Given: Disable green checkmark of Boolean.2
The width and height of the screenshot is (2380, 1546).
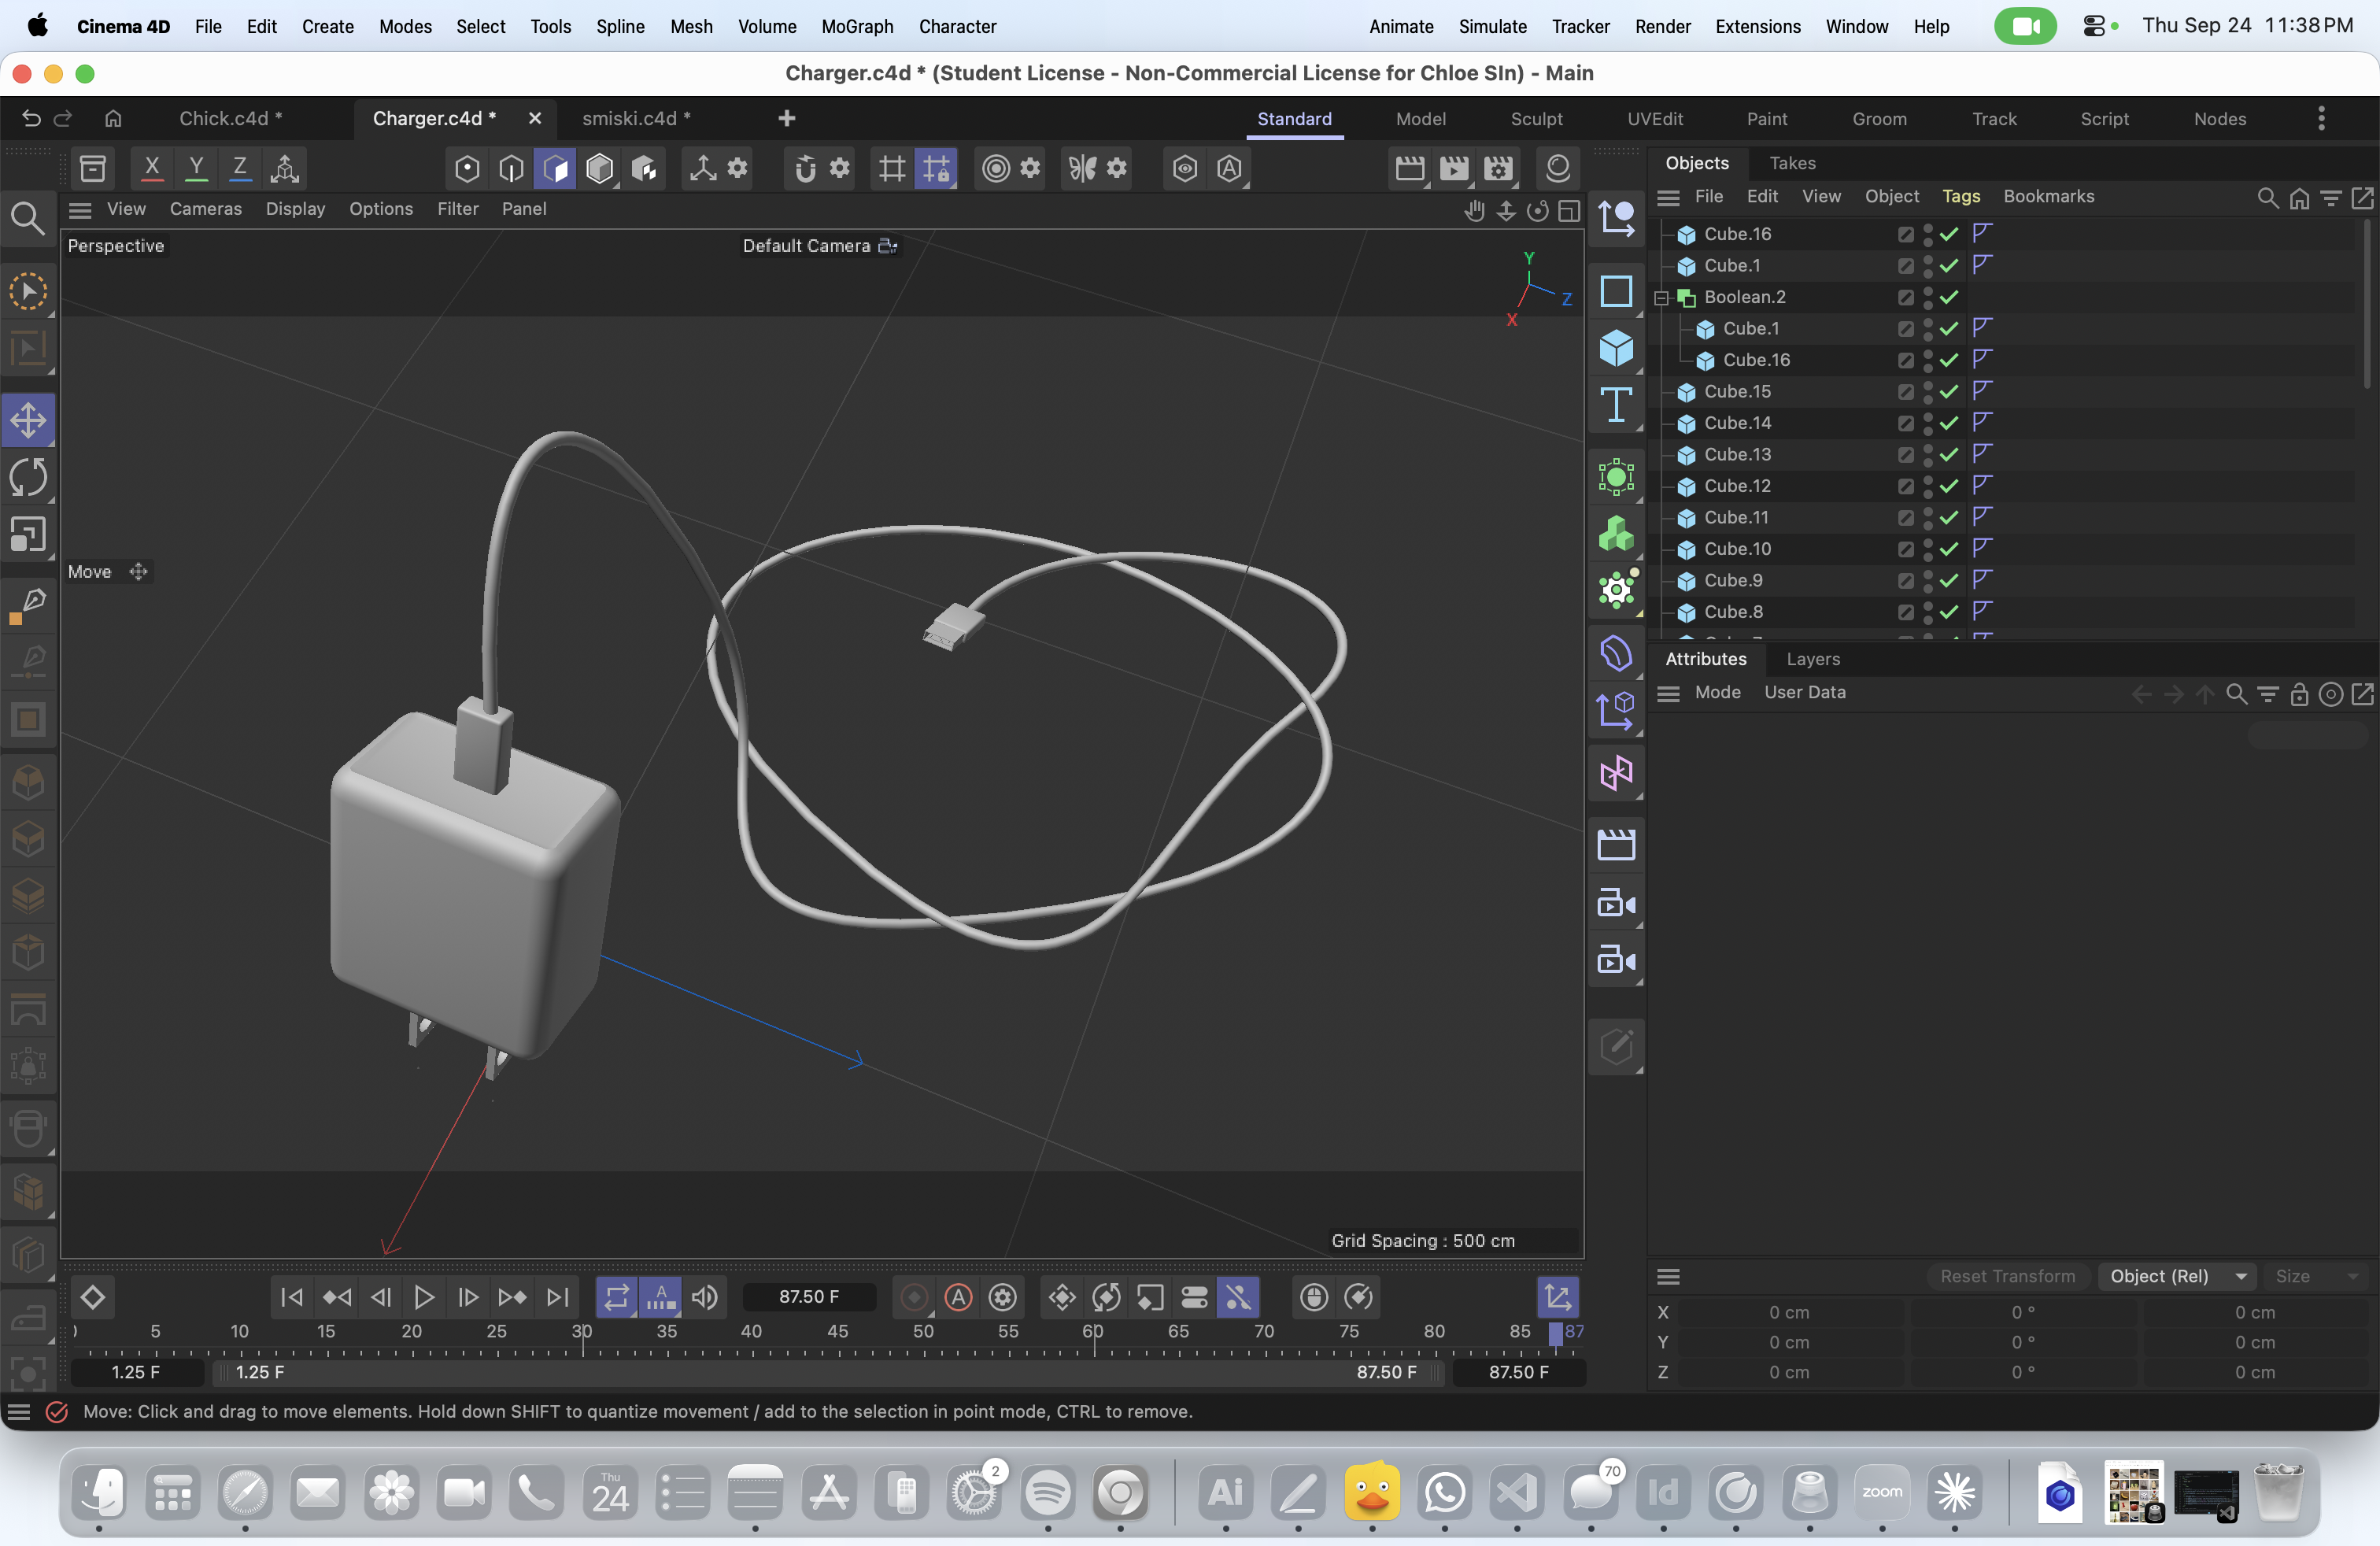Looking at the screenshot, I should click(1949, 297).
